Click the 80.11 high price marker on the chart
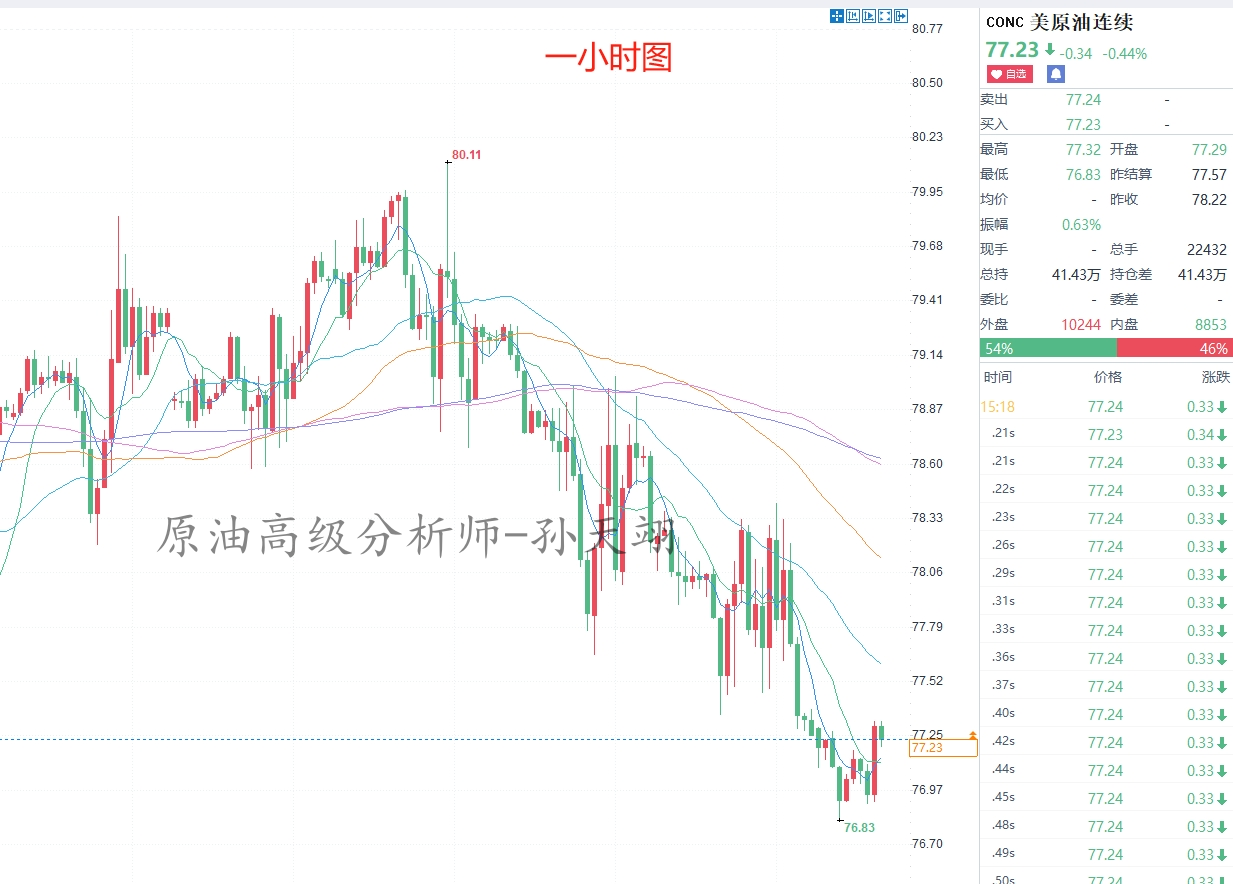The image size is (1233, 884). [x=466, y=155]
